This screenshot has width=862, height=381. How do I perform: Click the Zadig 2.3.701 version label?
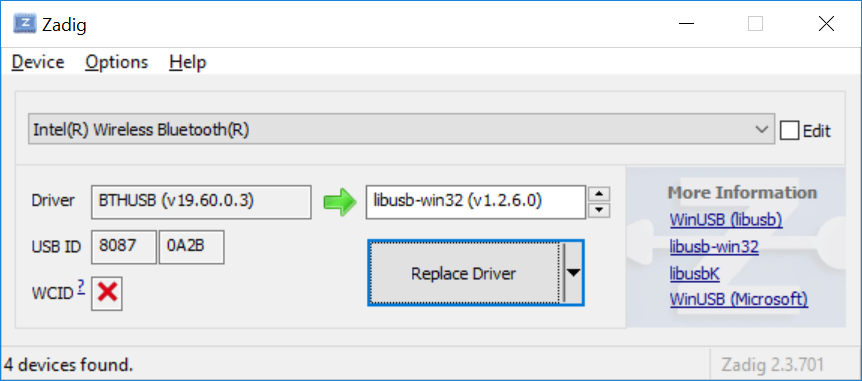[x=772, y=364]
